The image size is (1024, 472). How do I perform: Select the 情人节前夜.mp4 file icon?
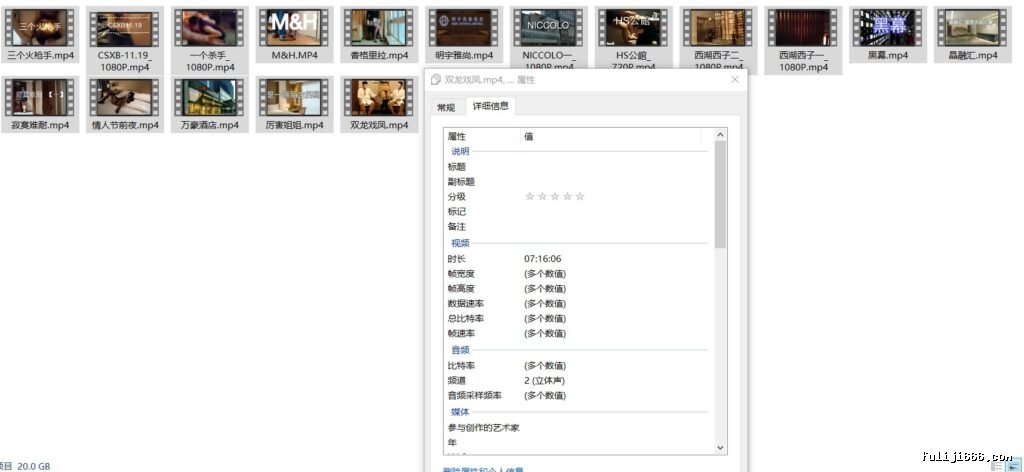125,97
